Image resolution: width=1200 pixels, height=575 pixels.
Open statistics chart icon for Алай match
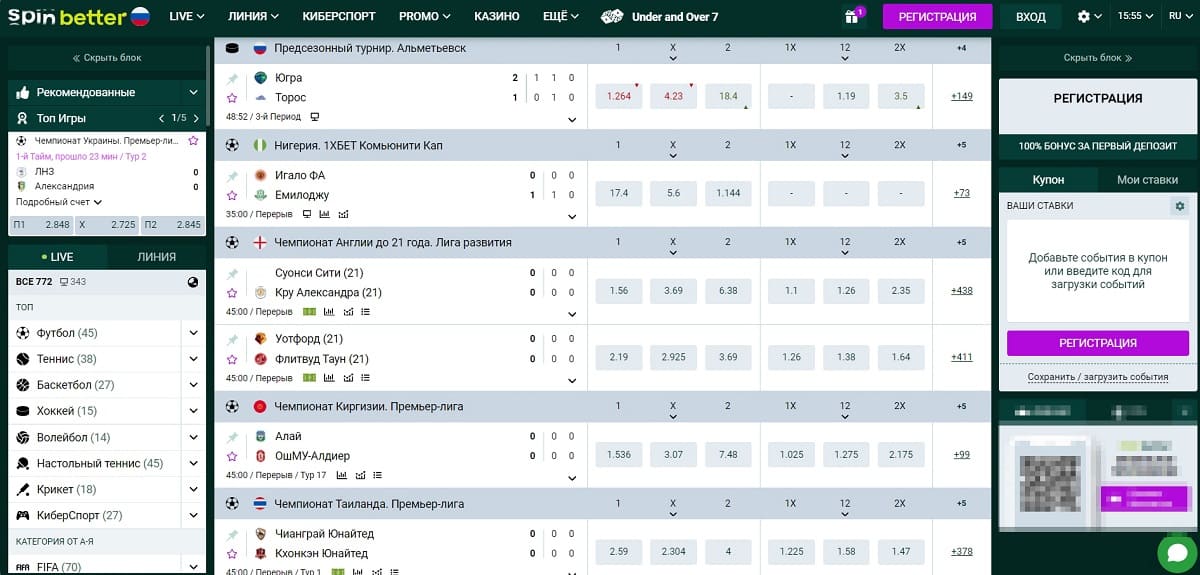pos(341,476)
